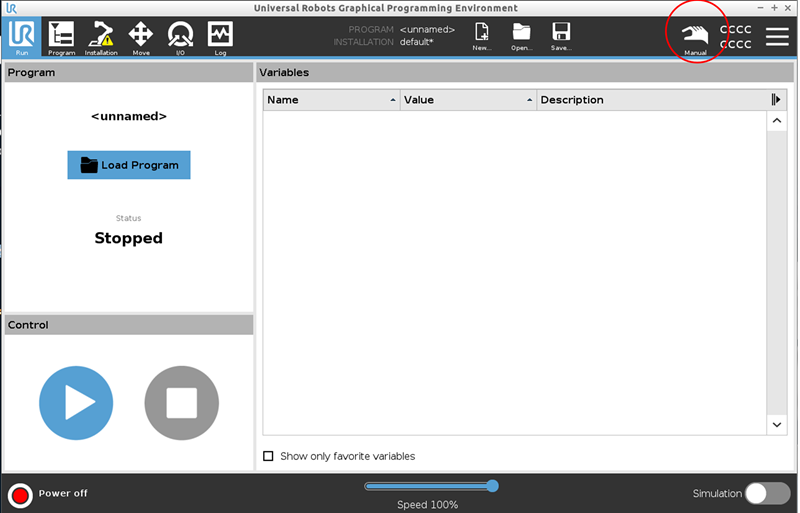Click the Stopped status text
800x513 pixels.
tap(129, 238)
